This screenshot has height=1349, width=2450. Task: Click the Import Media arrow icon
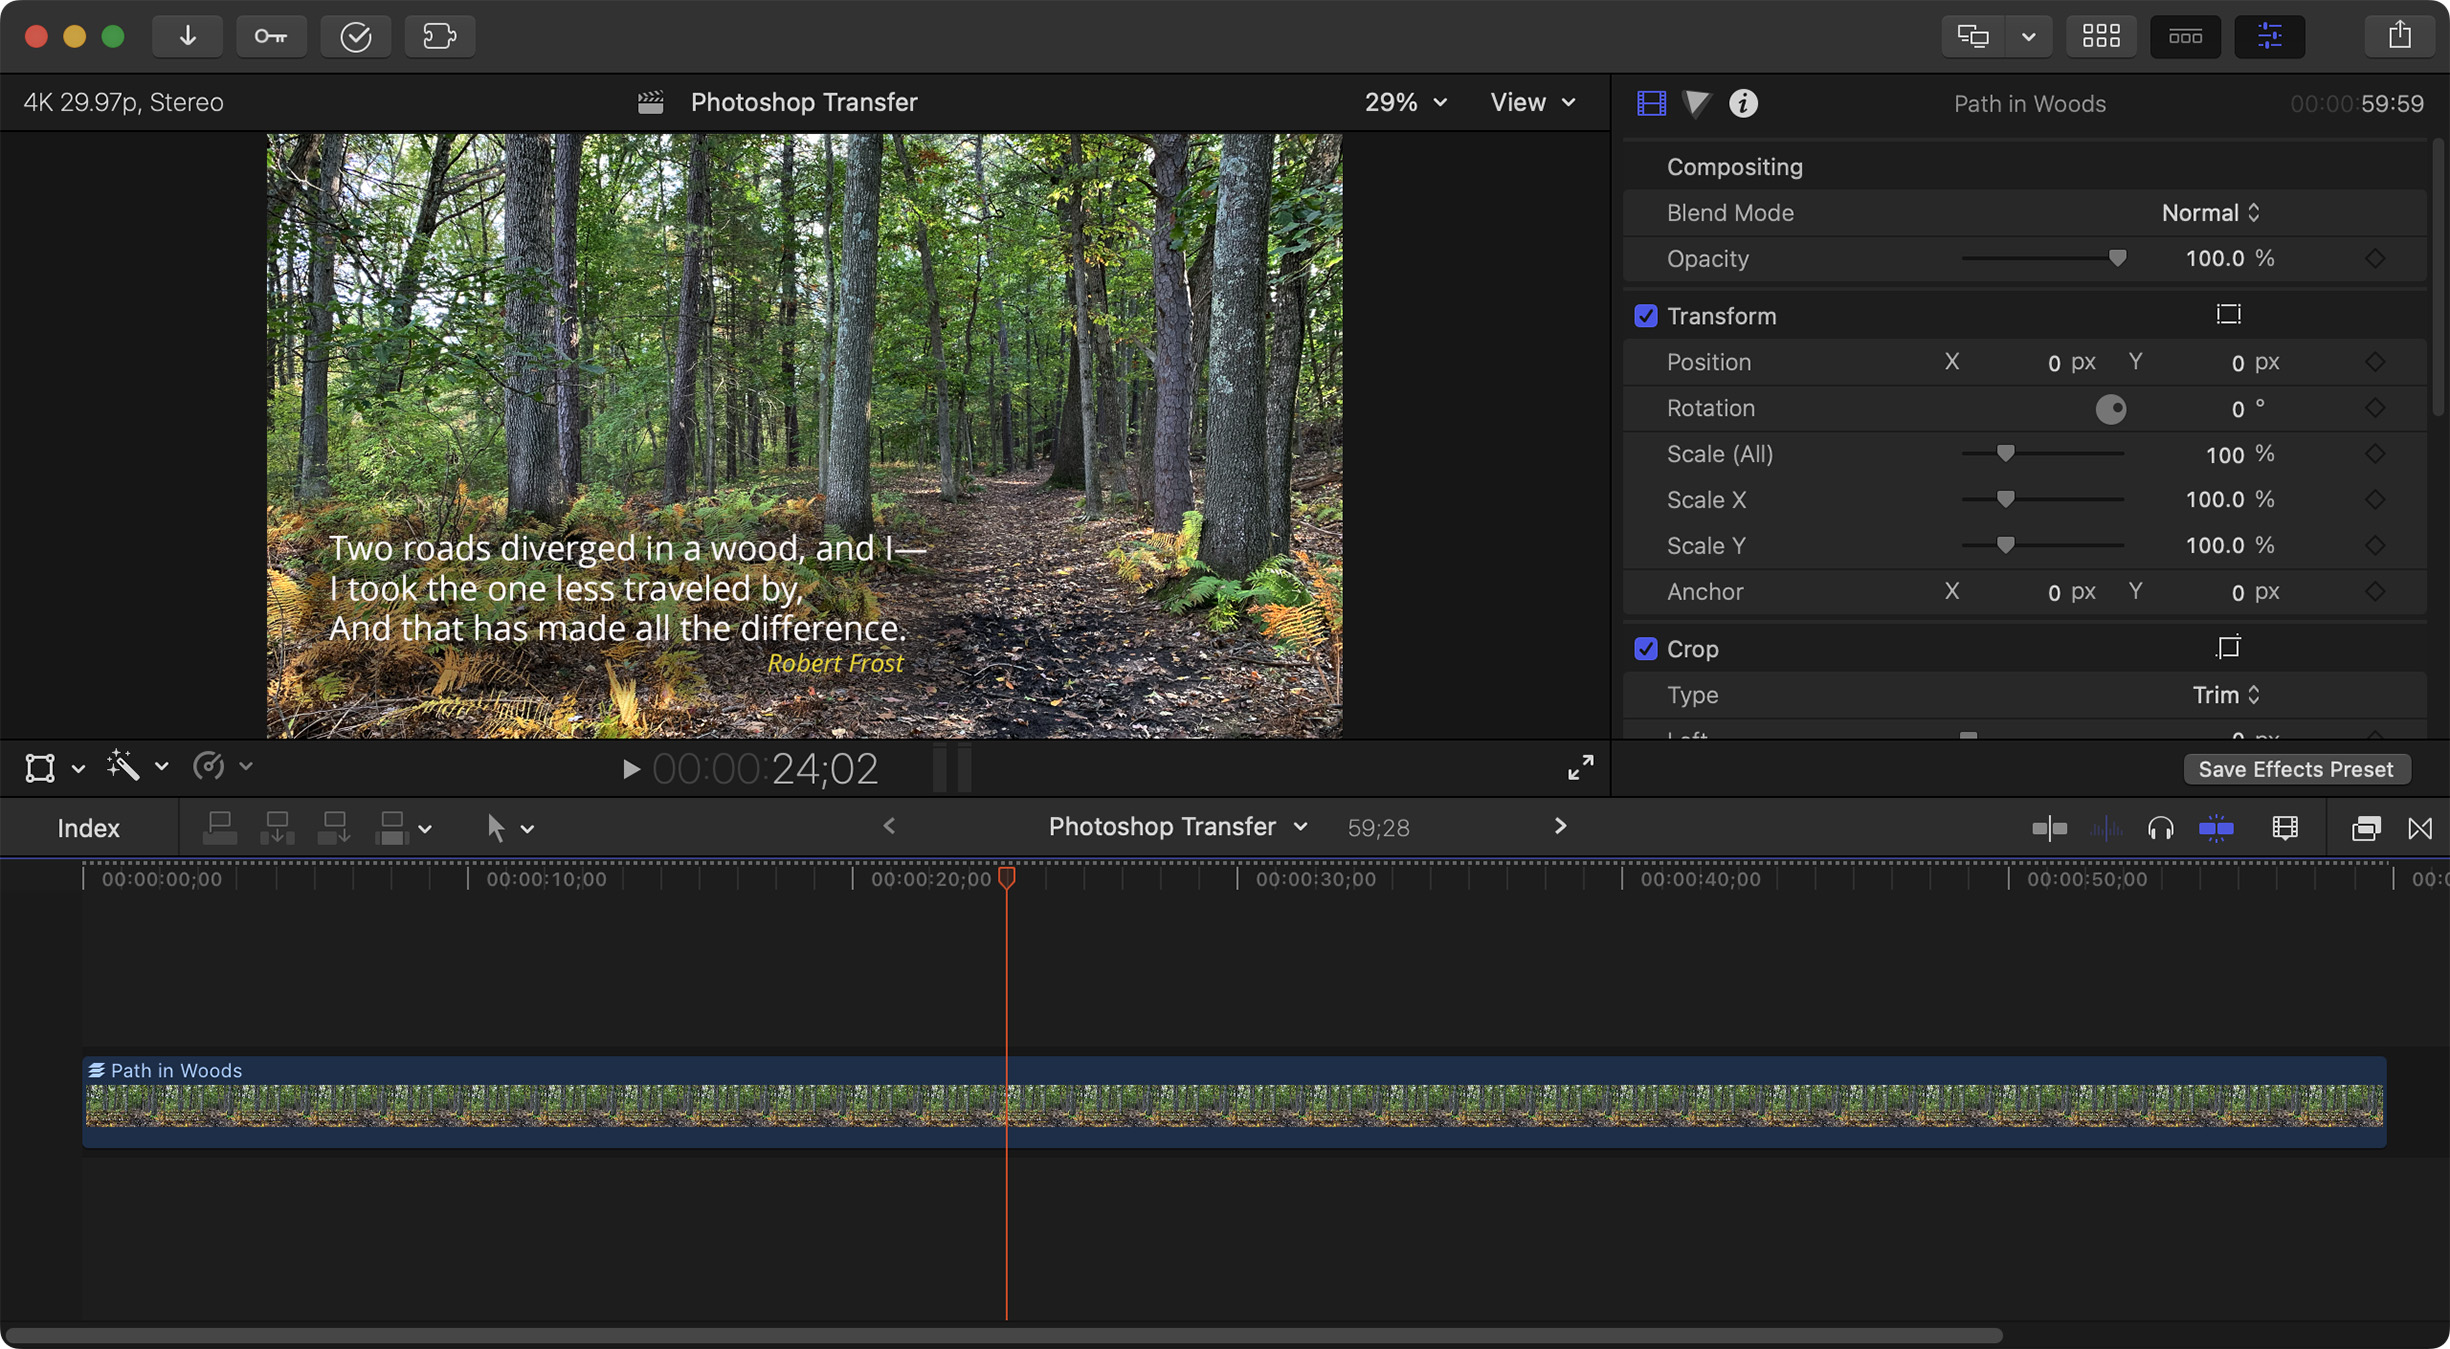coord(187,36)
